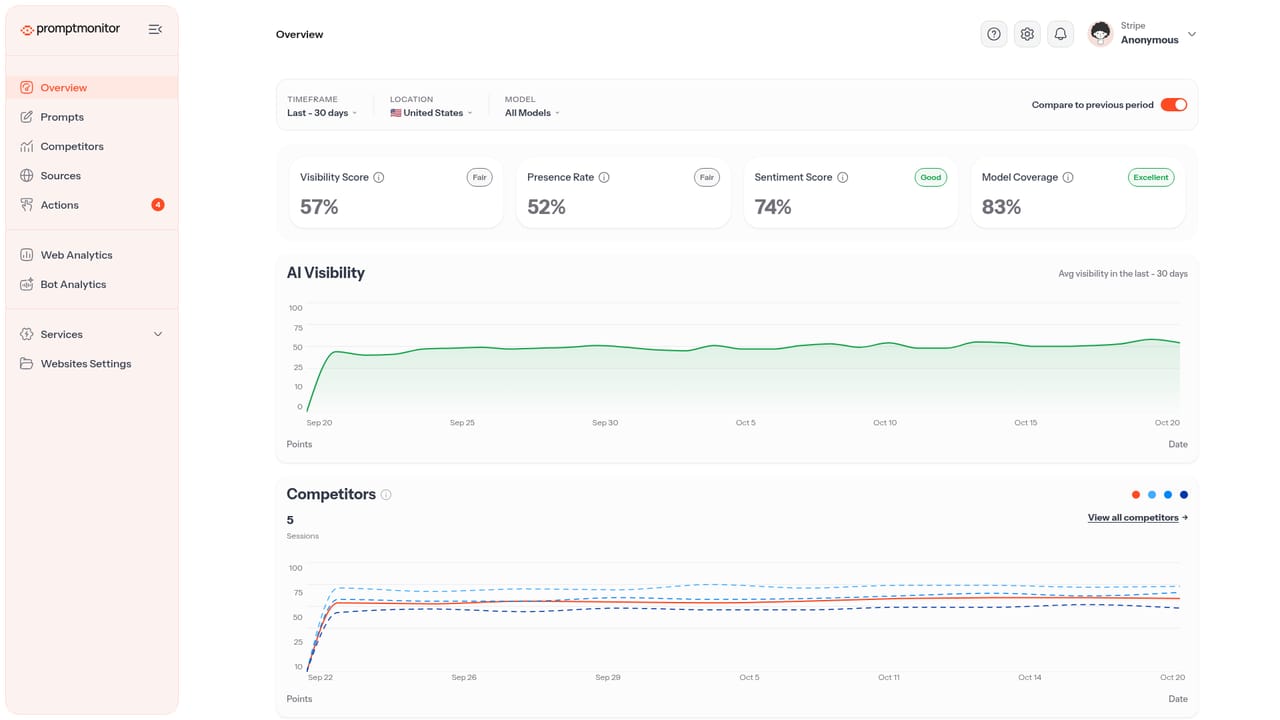Click the Bot Analytics icon
The image size is (1280, 720).
(x=27, y=284)
